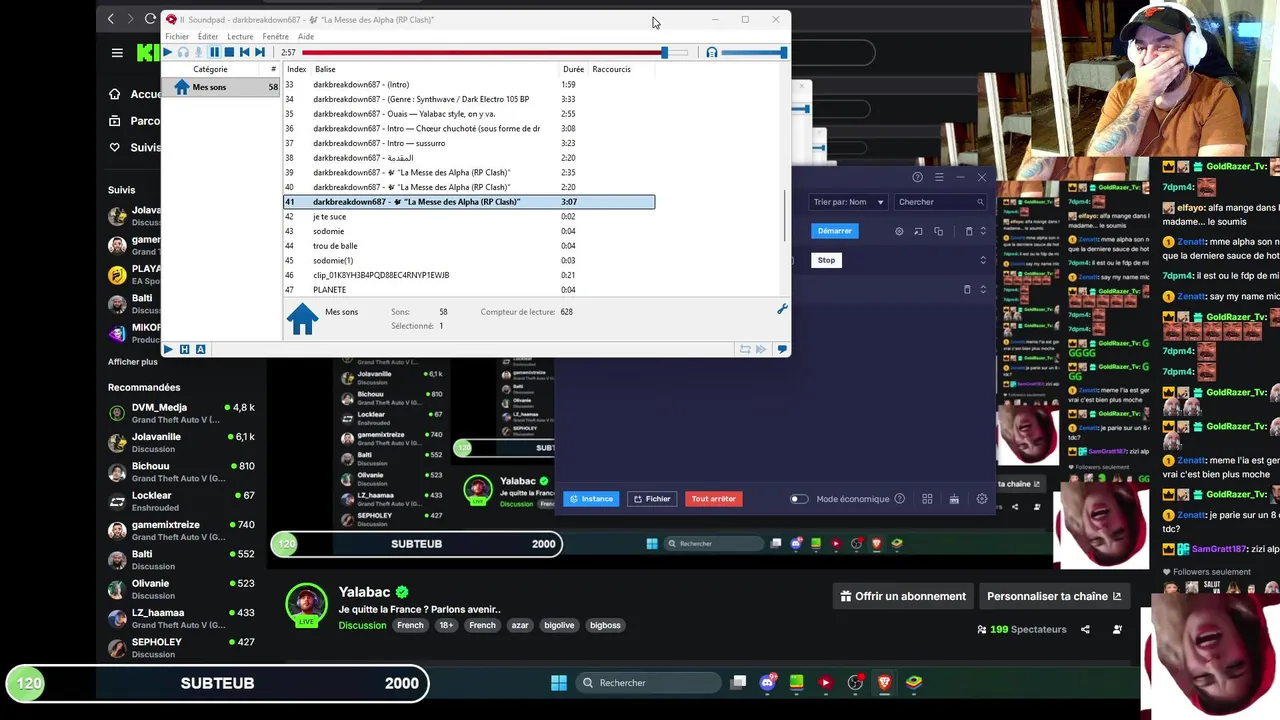1280x720 pixels.
Task: Skip to the next sound in Soundpad
Action: pyautogui.click(x=260, y=52)
